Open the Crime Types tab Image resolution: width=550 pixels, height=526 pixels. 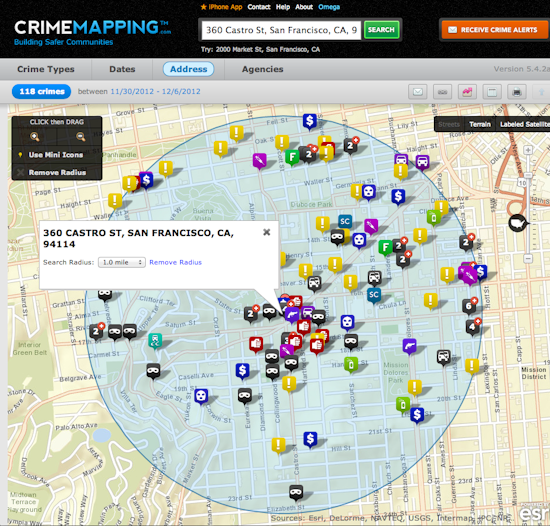coord(46,69)
